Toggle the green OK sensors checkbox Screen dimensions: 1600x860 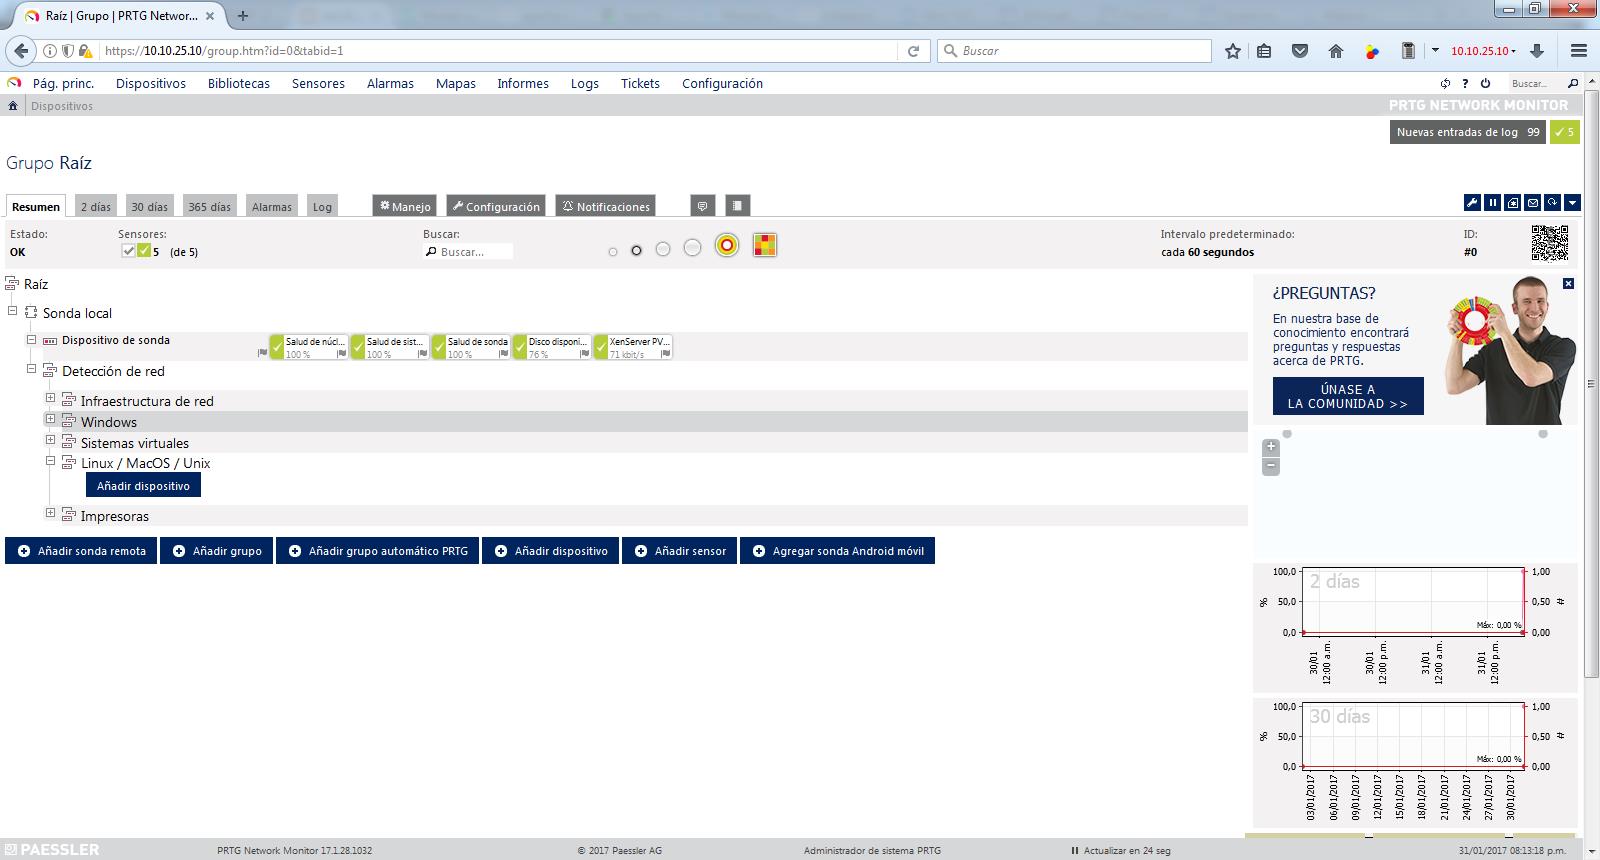pos(144,251)
